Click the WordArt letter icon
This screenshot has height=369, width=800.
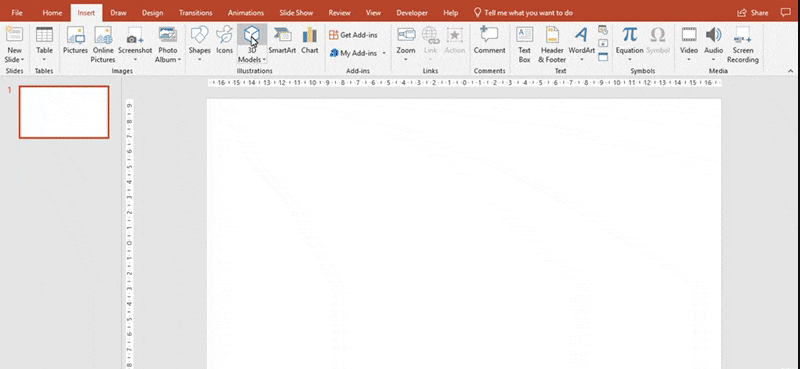pos(581,35)
